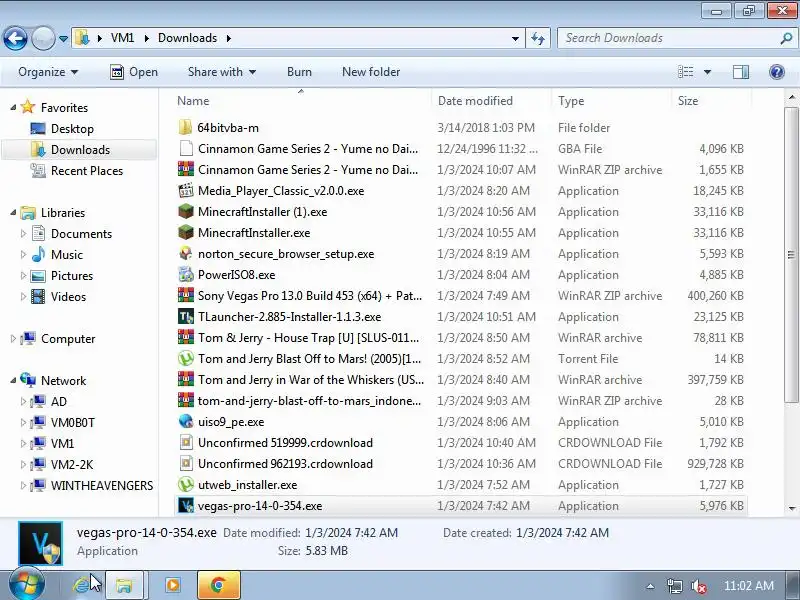Open the Share with menu
This screenshot has height=600, width=800.
coord(221,72)
